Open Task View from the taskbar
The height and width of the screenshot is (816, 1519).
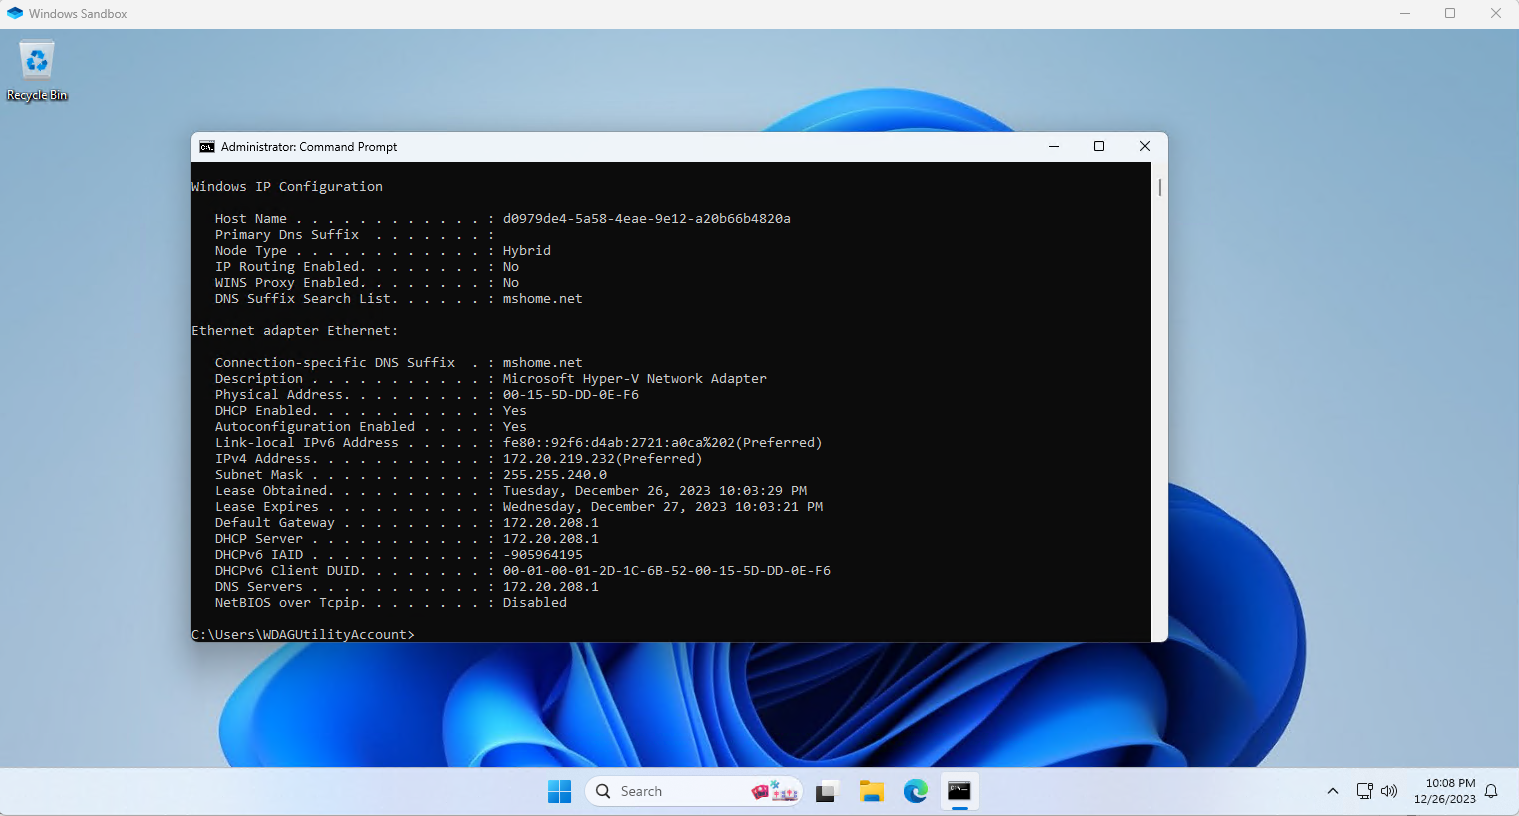826,792
